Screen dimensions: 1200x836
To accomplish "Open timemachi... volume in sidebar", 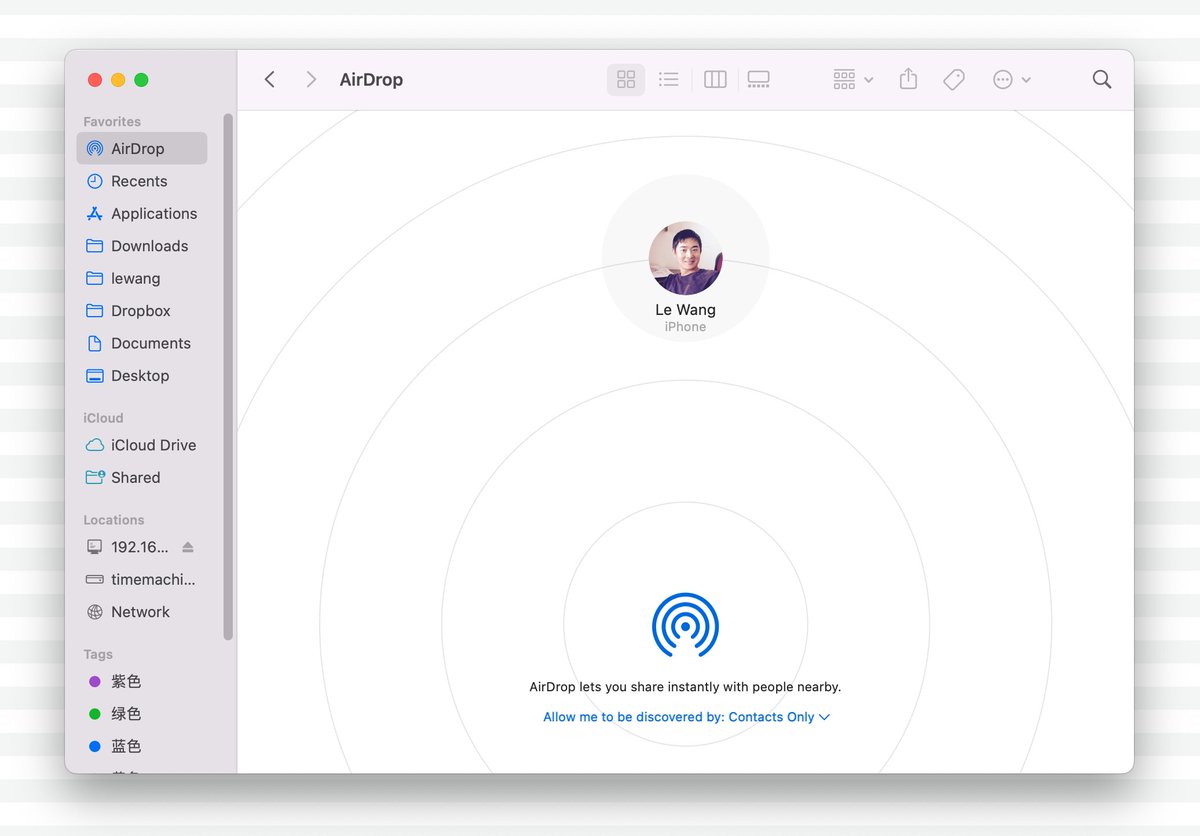I will coord(142,579).
